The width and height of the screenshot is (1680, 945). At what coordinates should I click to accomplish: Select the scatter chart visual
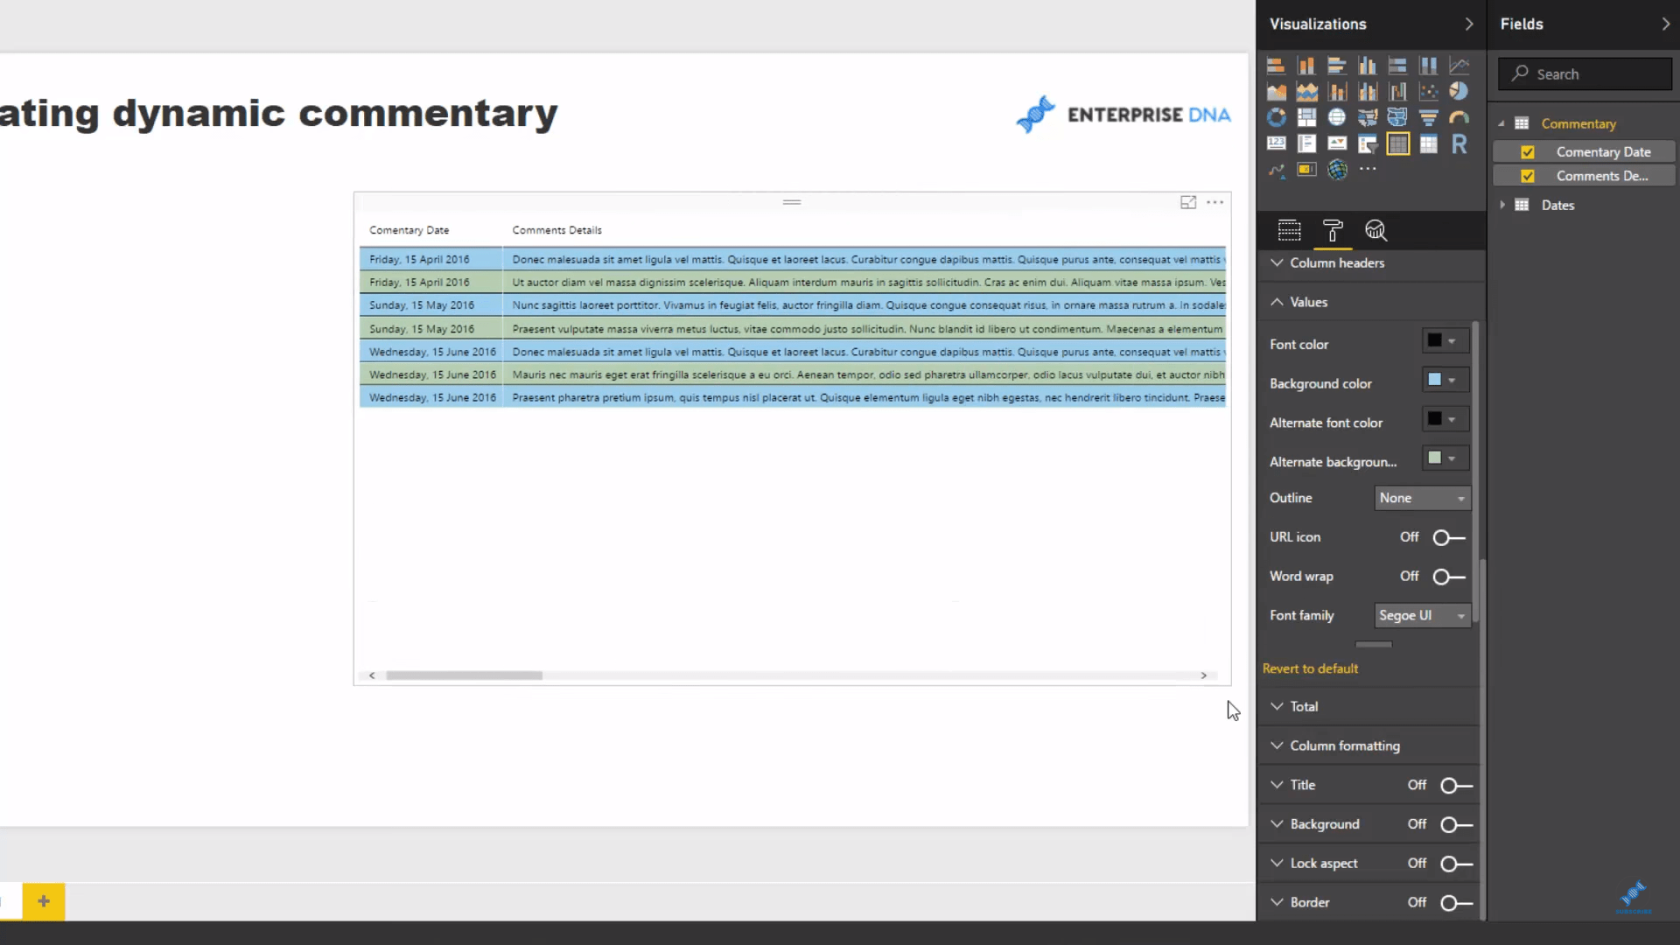pyautogui.click(x=1429, y=92)
